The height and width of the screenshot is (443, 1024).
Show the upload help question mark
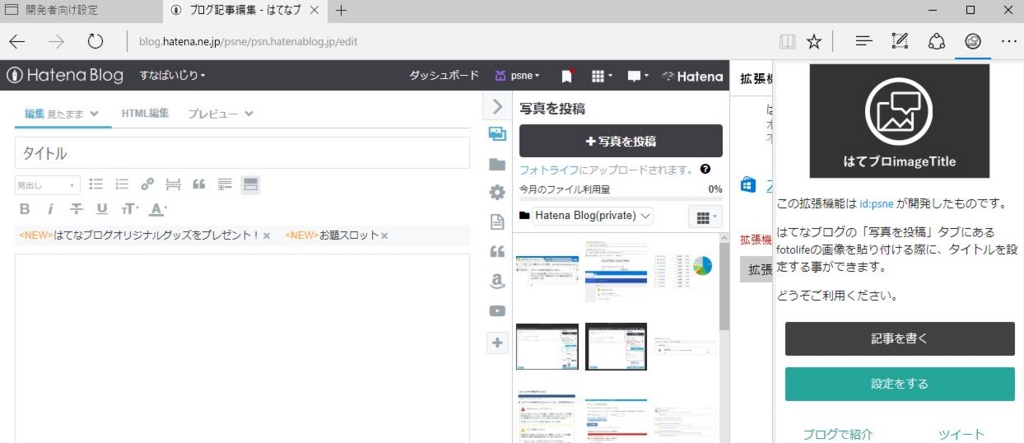point(705,169)
